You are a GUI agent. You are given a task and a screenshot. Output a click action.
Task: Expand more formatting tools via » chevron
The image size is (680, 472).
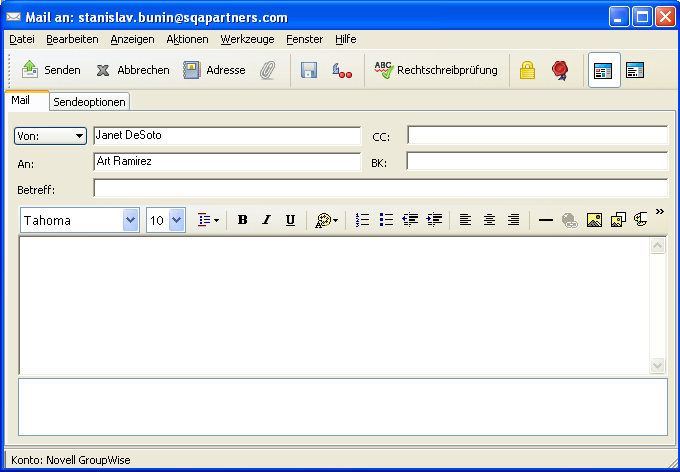coord(660,212)
